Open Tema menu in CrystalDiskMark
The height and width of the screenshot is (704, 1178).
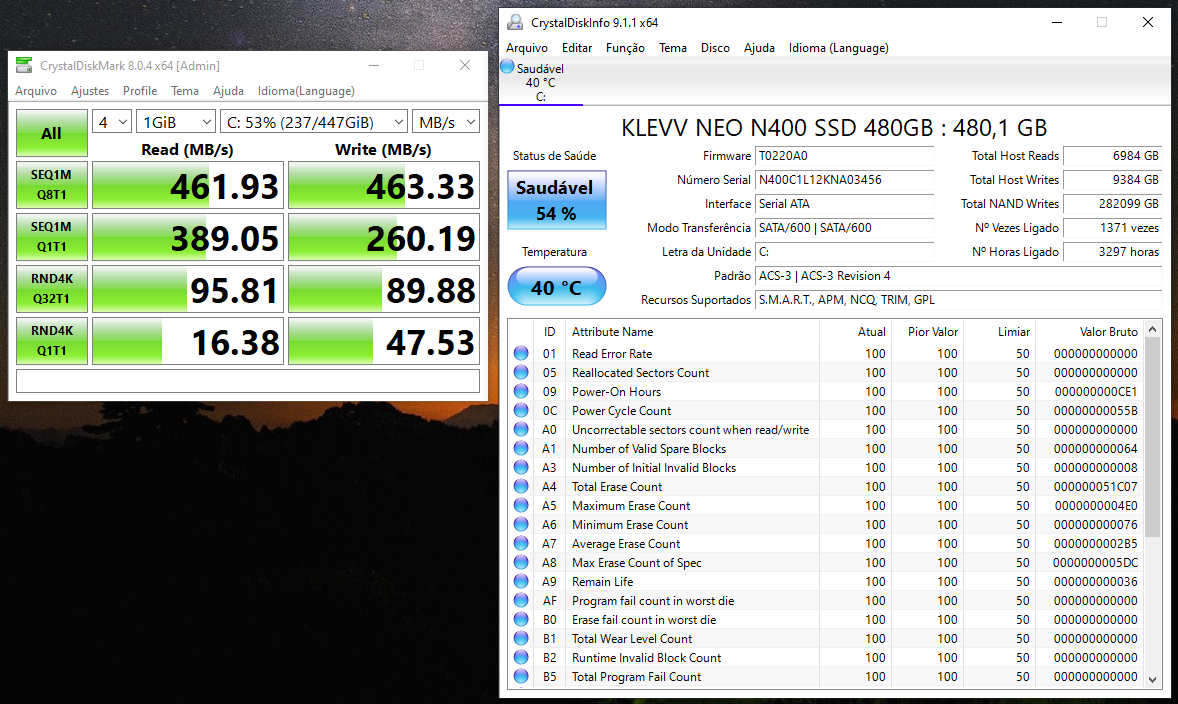point(185,91)
